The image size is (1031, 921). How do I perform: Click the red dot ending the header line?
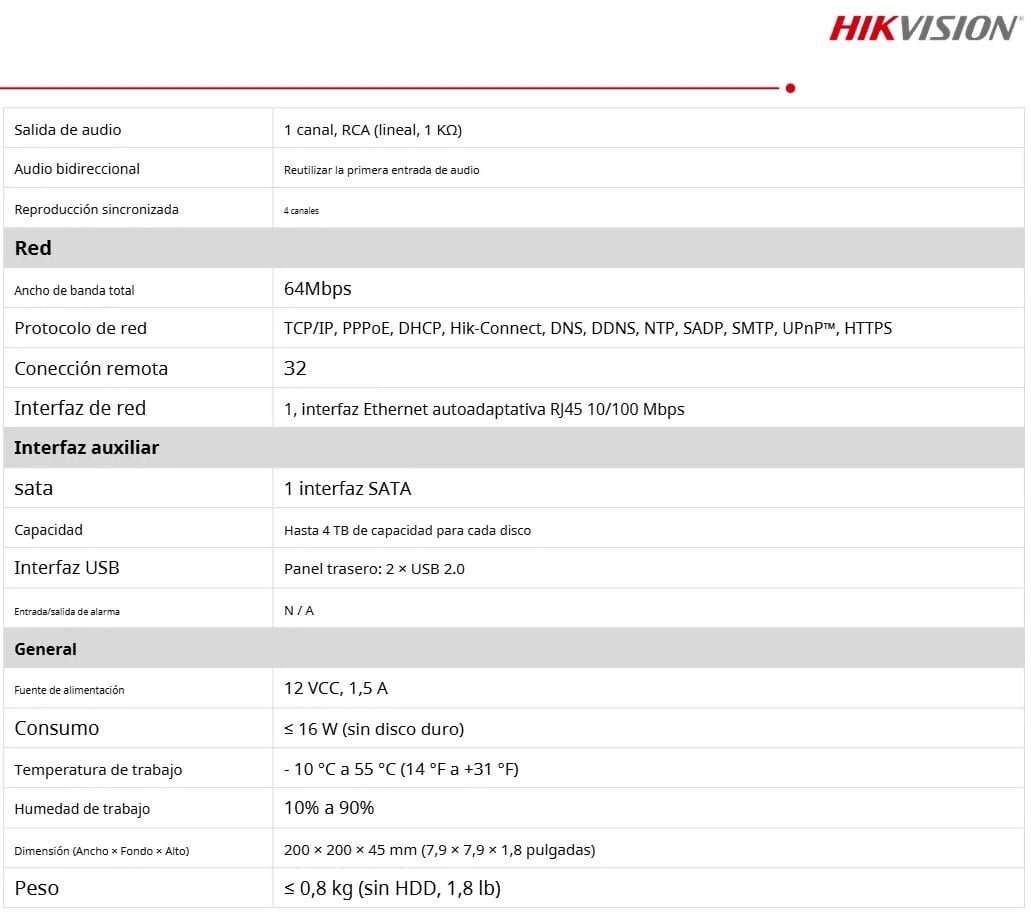790,88
